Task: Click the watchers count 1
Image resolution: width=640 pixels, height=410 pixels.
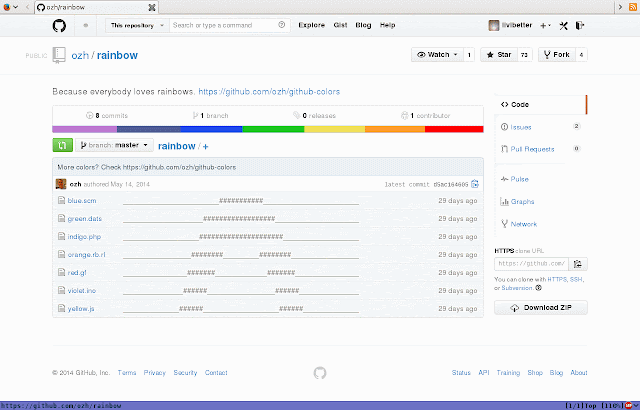Action: (469, 55)
